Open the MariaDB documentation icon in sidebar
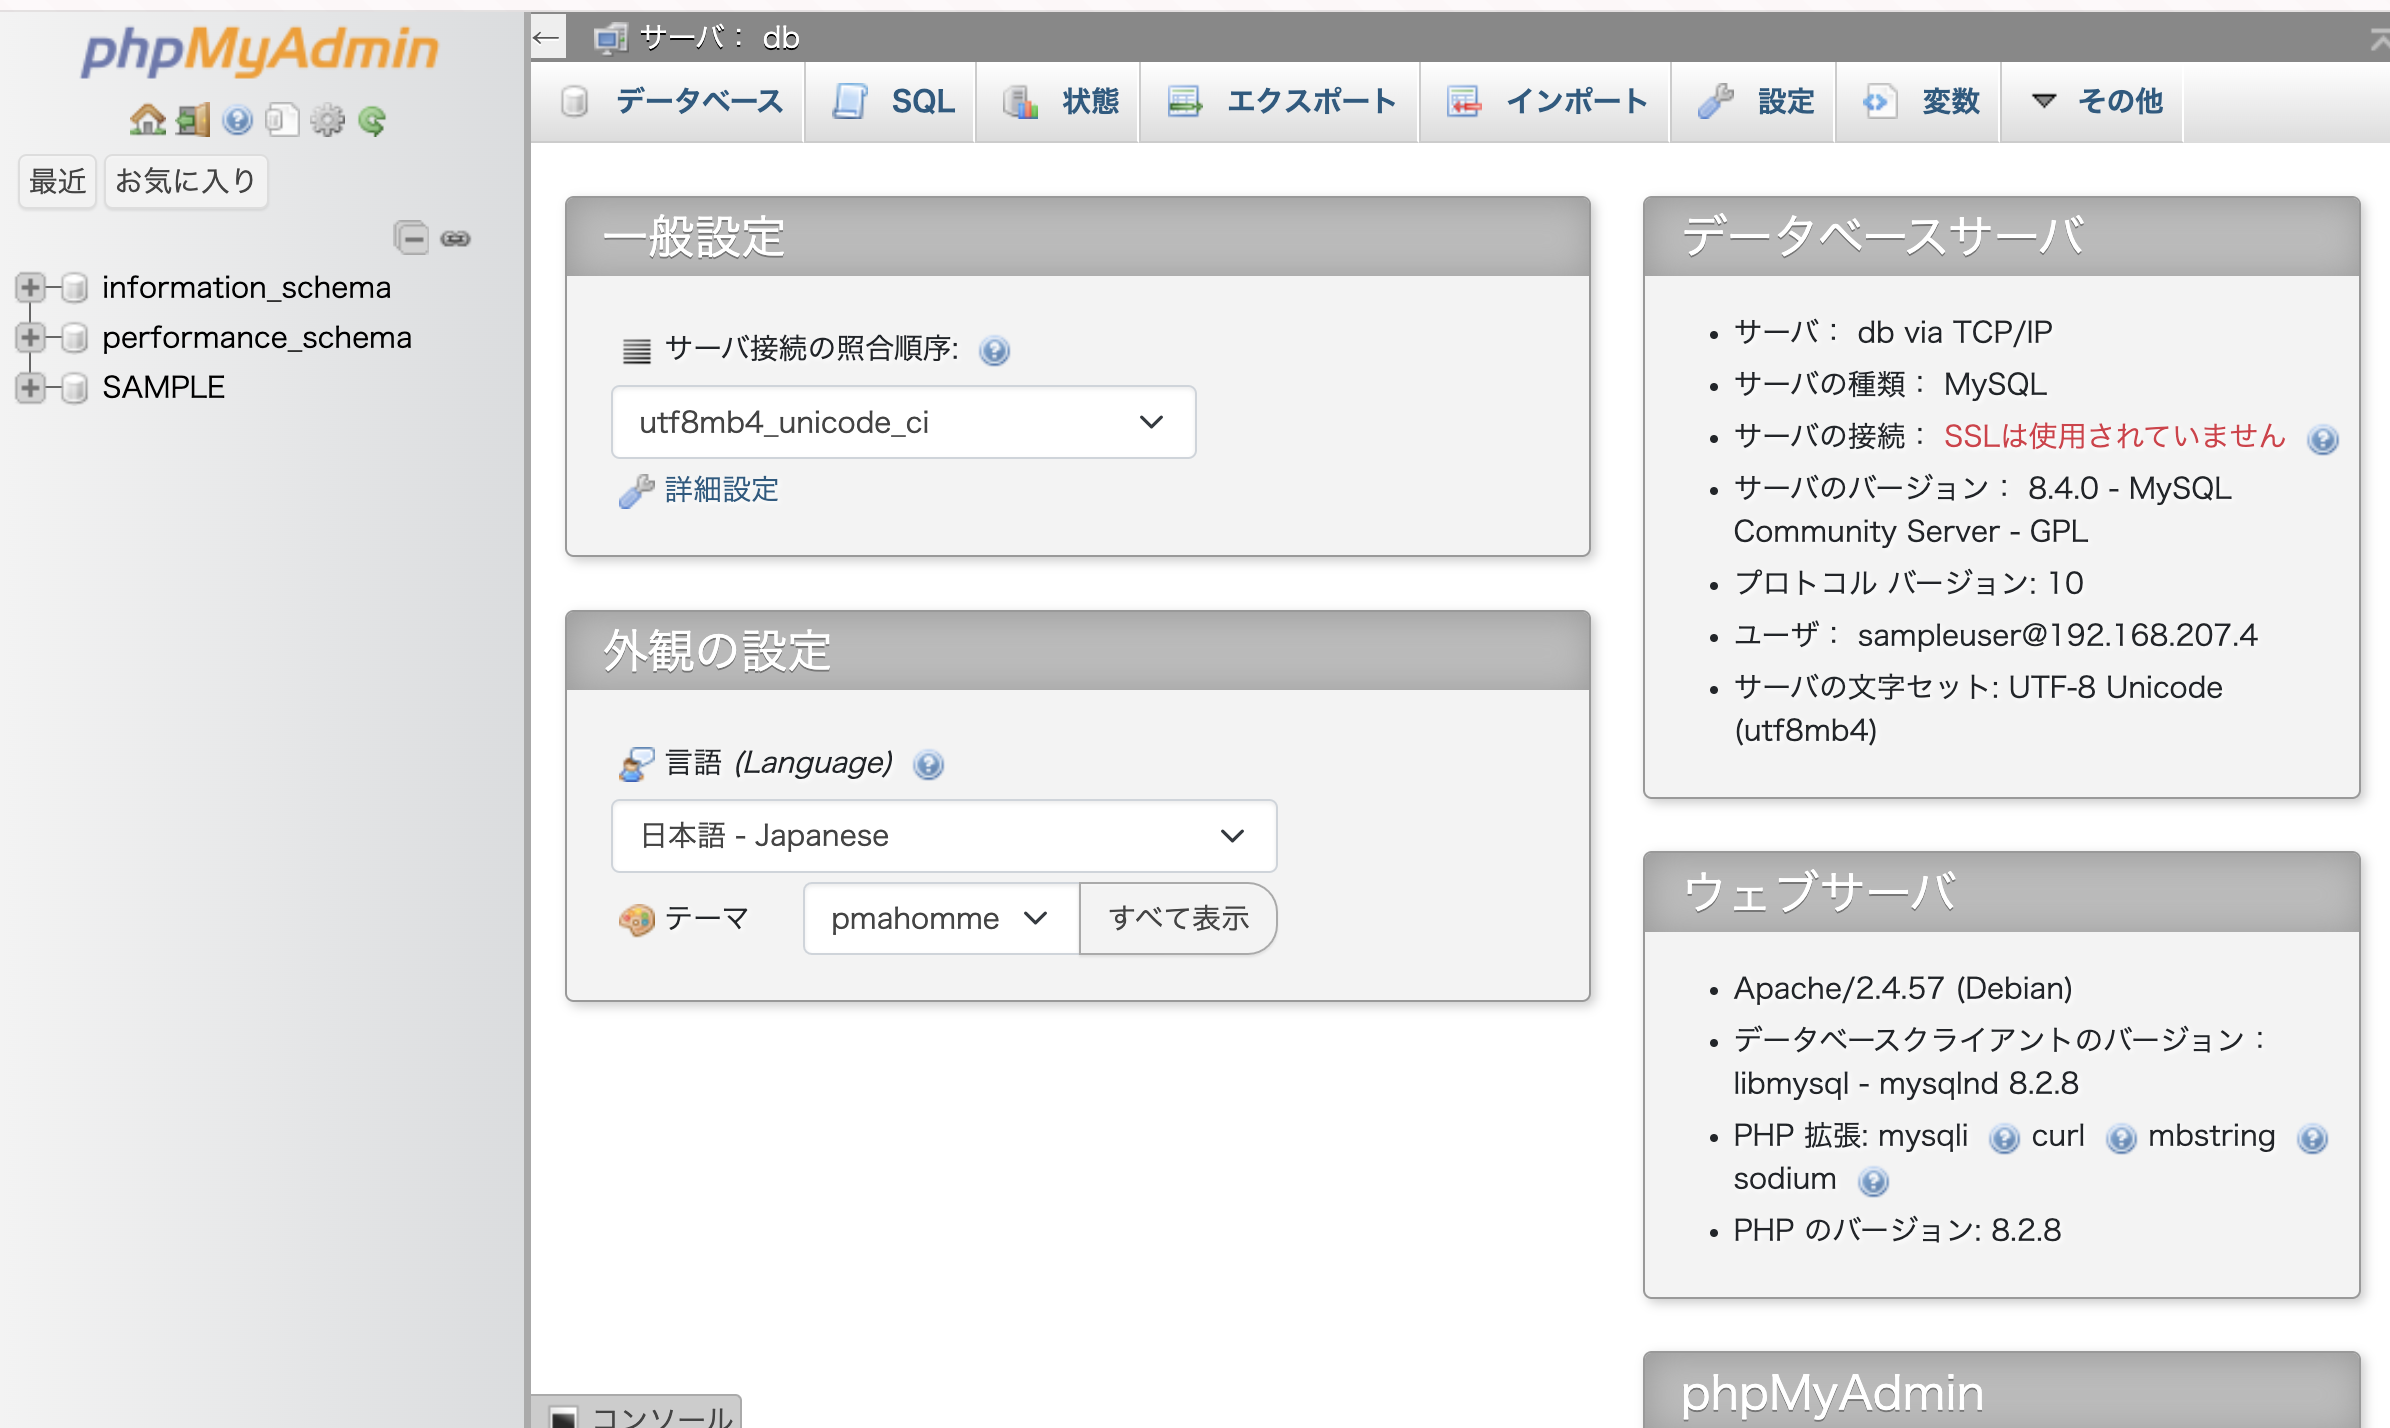 [x=282, y=120]
